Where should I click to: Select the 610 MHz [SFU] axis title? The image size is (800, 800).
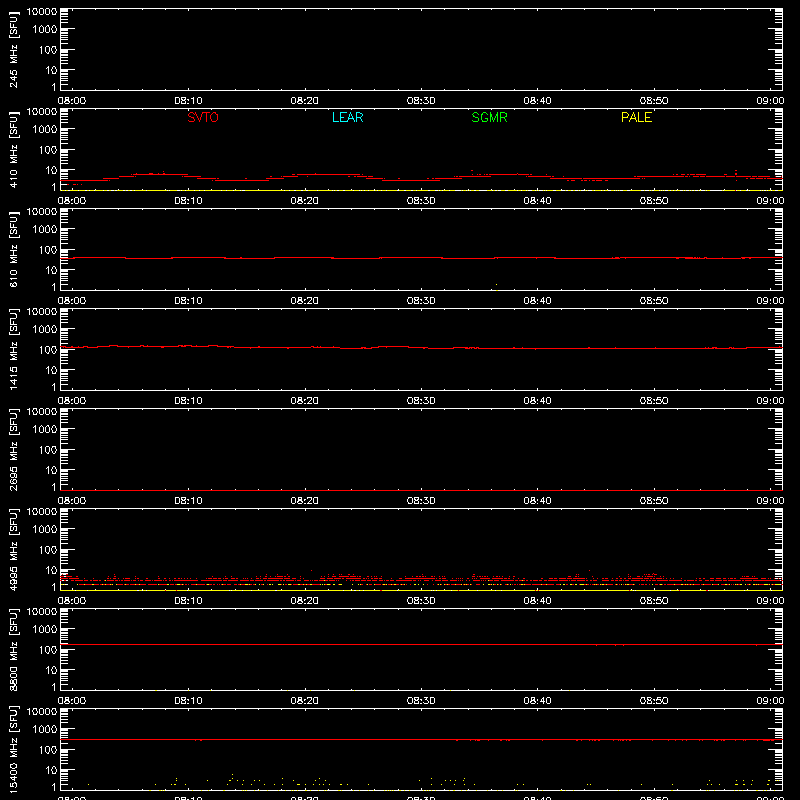tap(13, 249)
